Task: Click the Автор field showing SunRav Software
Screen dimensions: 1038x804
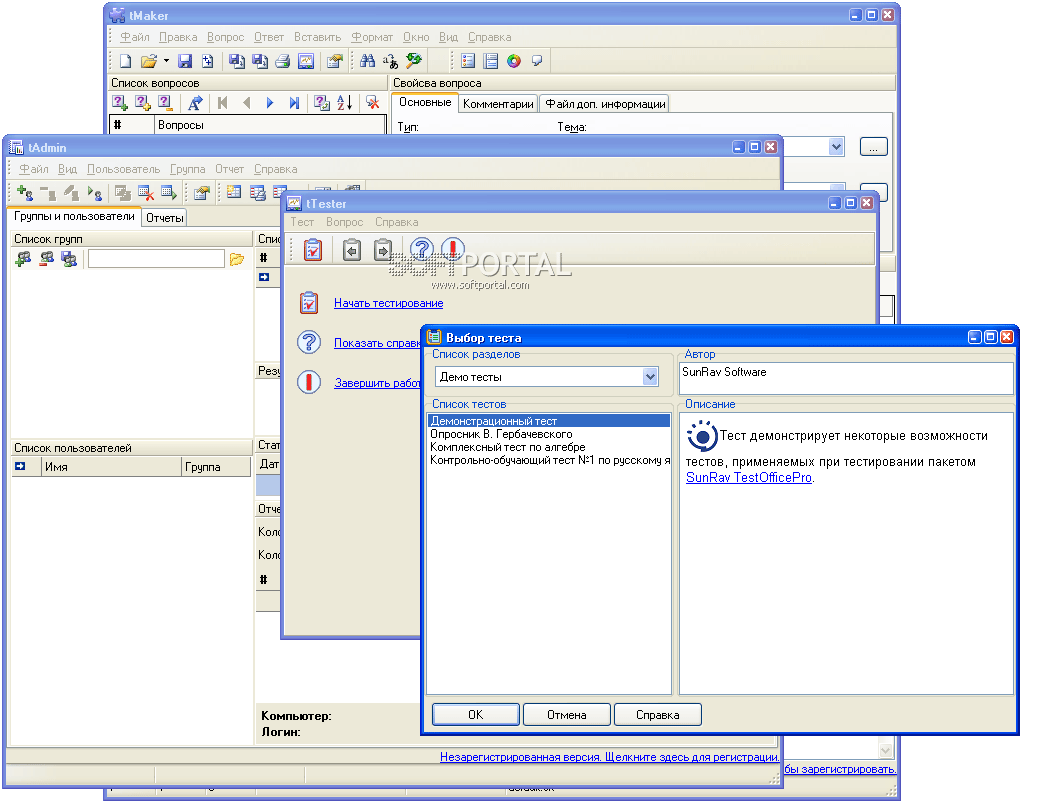Action: (846, 378)
